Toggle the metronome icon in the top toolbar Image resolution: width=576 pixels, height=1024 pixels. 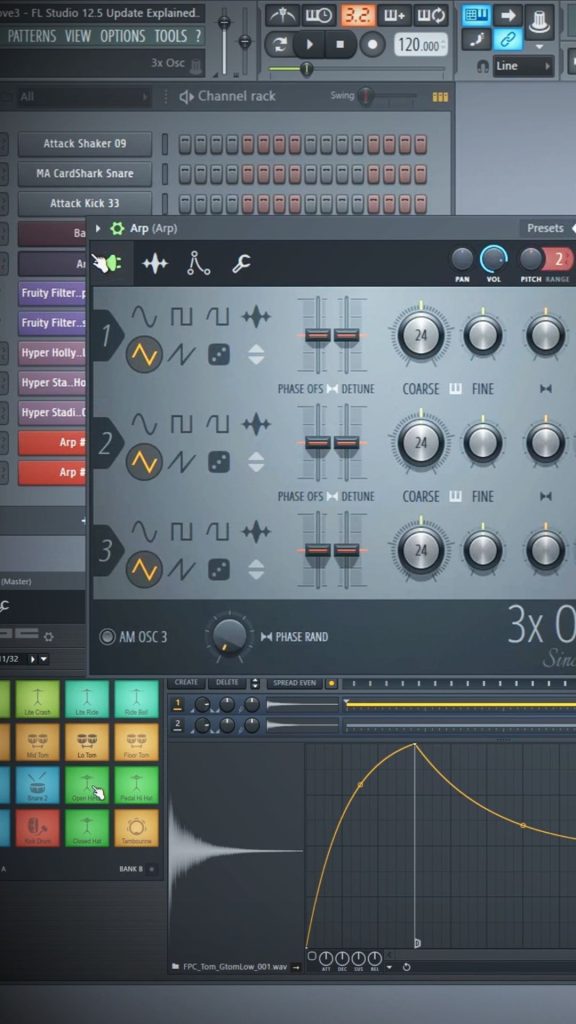point(283,14)
